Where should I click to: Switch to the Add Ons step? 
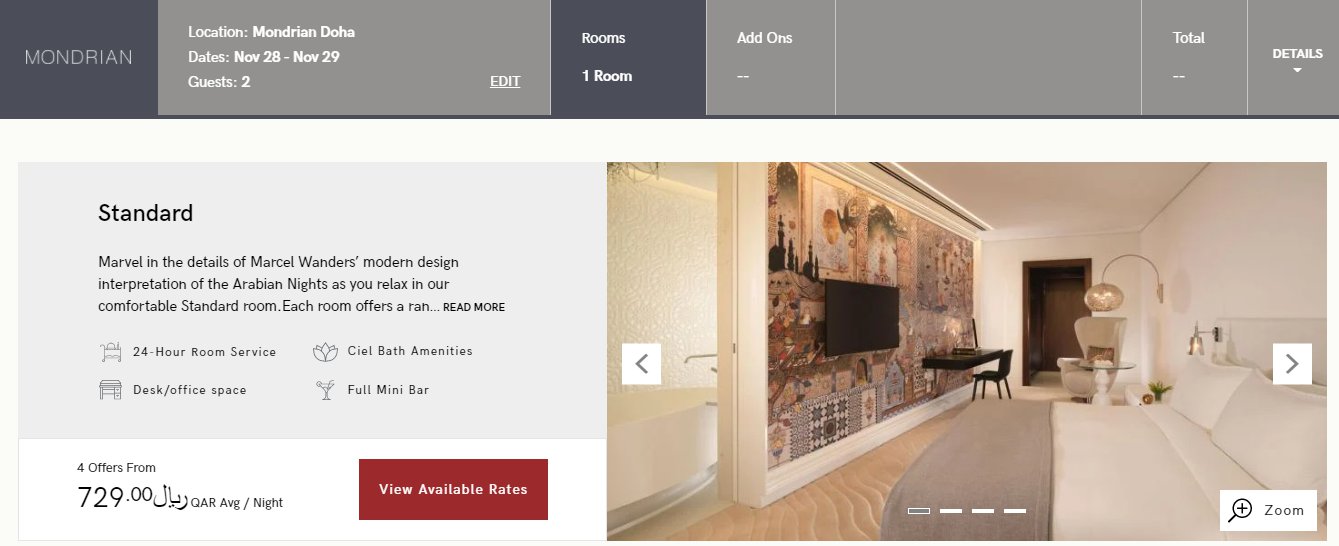(770, 58)
